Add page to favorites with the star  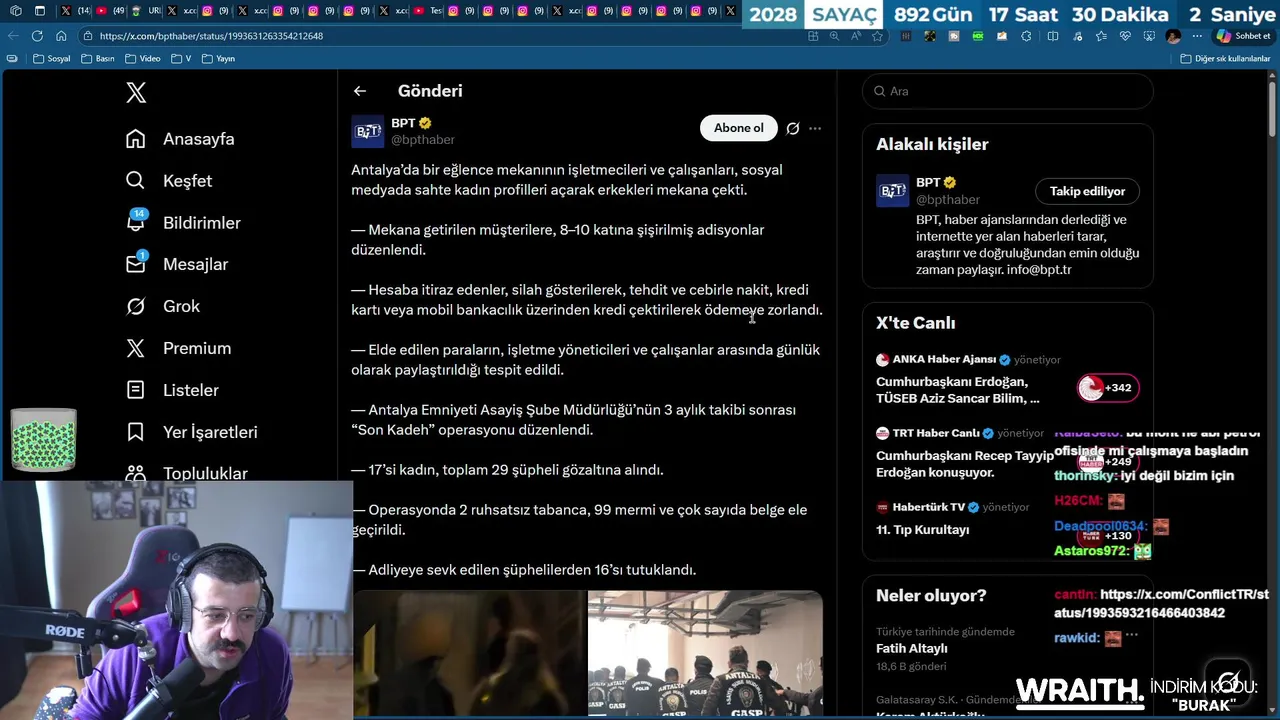(877, 36)
